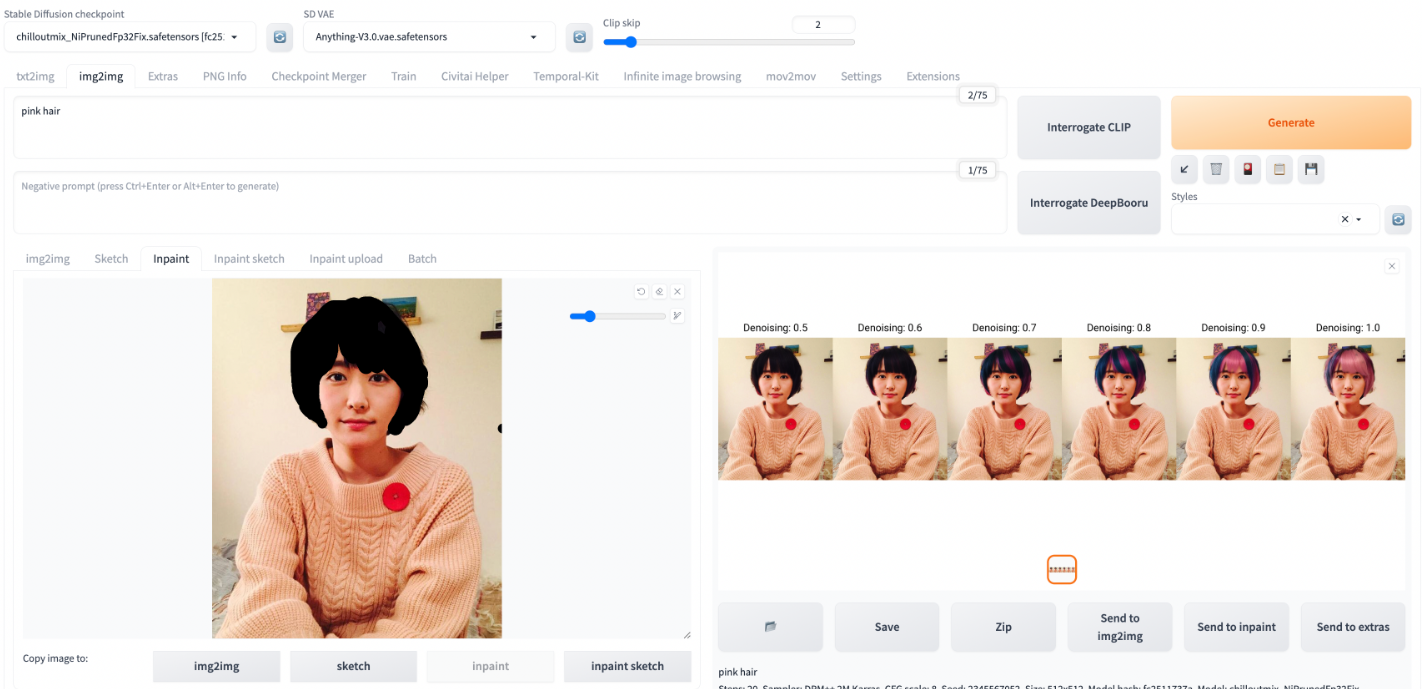Close the output gallery preview

tap(1391, 266)
